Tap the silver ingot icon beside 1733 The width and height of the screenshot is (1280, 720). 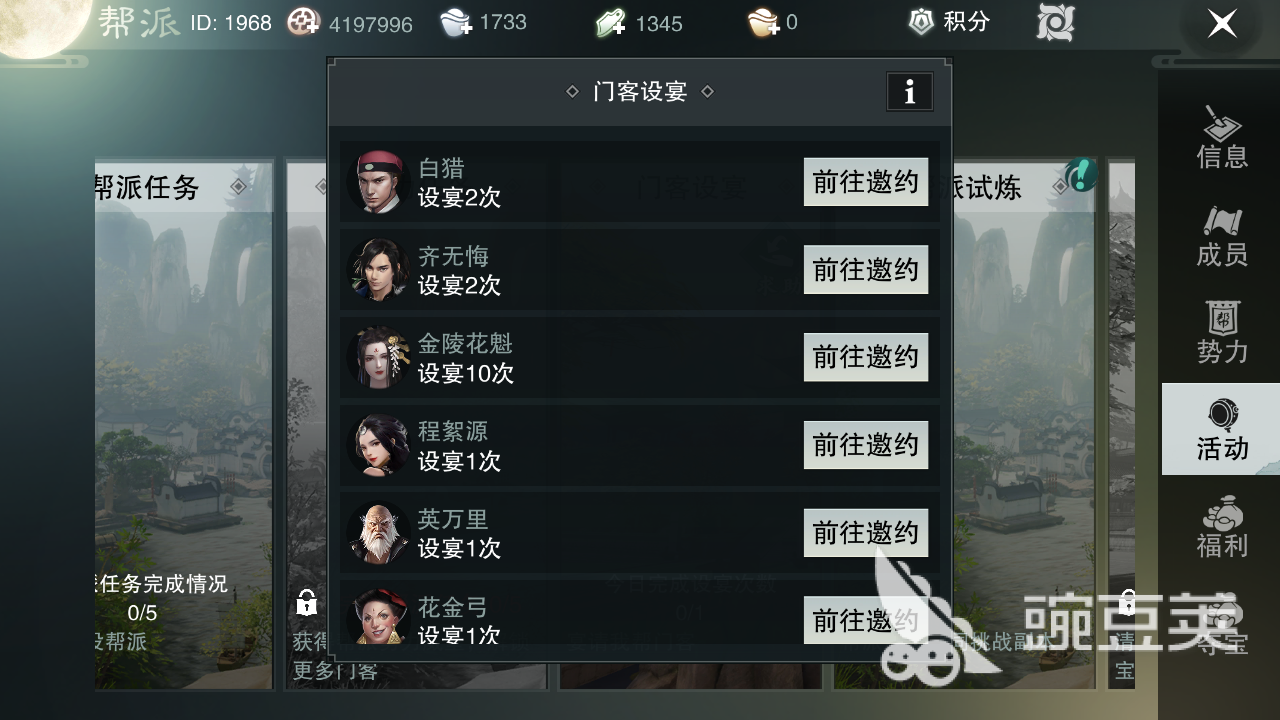(457, 23)
